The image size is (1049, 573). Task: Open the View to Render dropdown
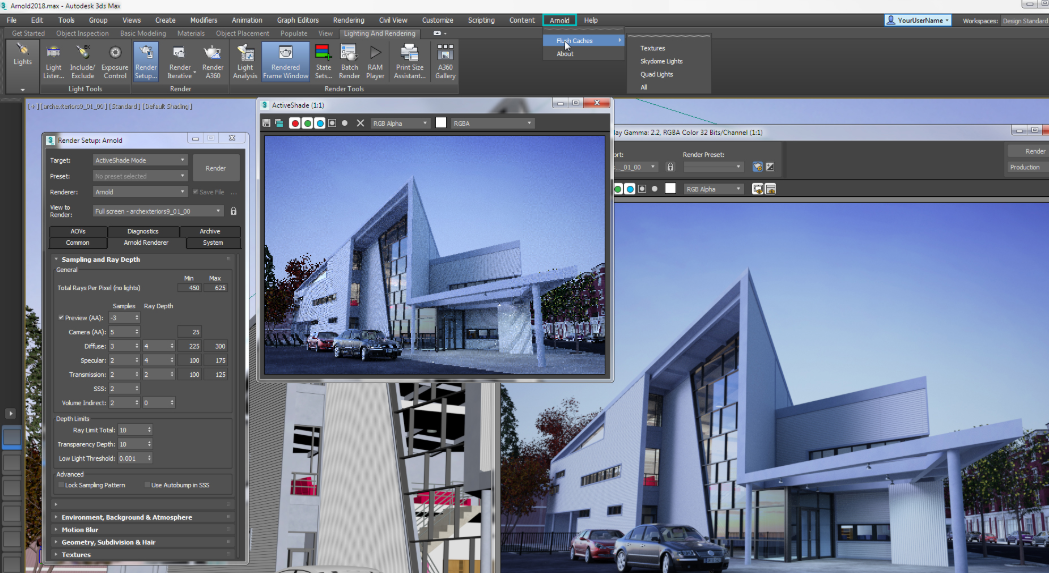tap(158, 211)
